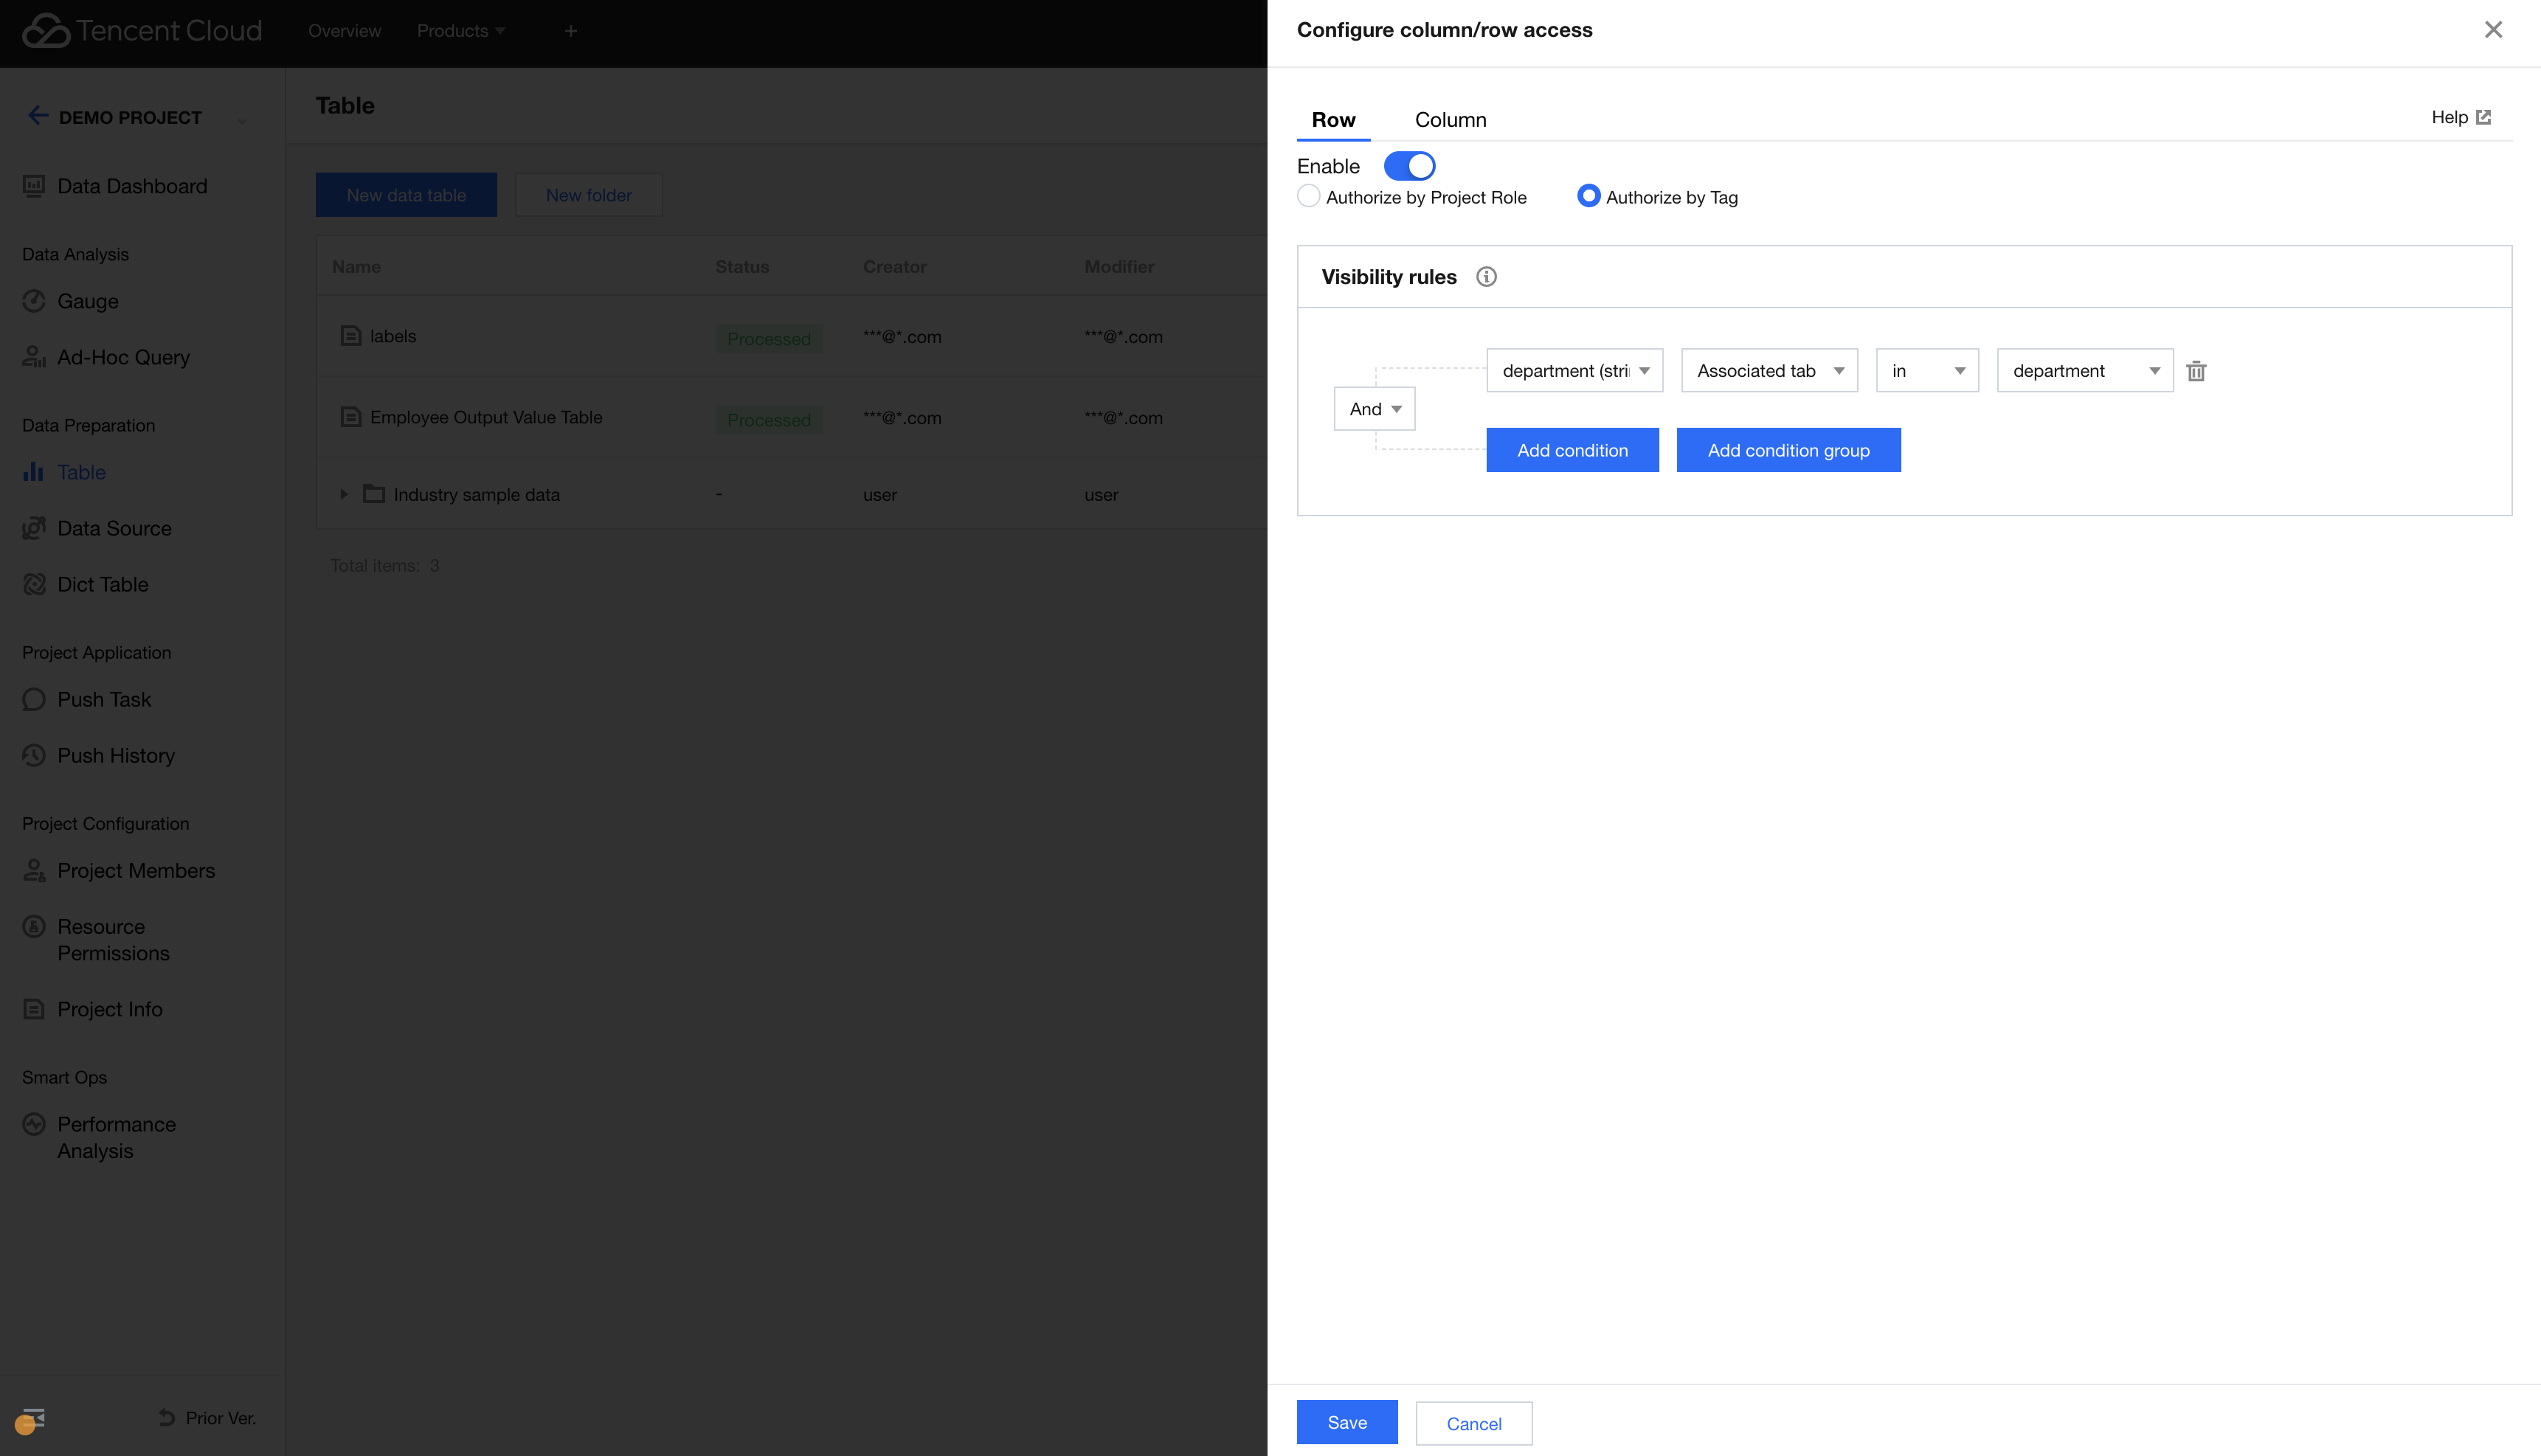
Task: Close the Configure column/row access panel
Action: (x=2493, y=30)
